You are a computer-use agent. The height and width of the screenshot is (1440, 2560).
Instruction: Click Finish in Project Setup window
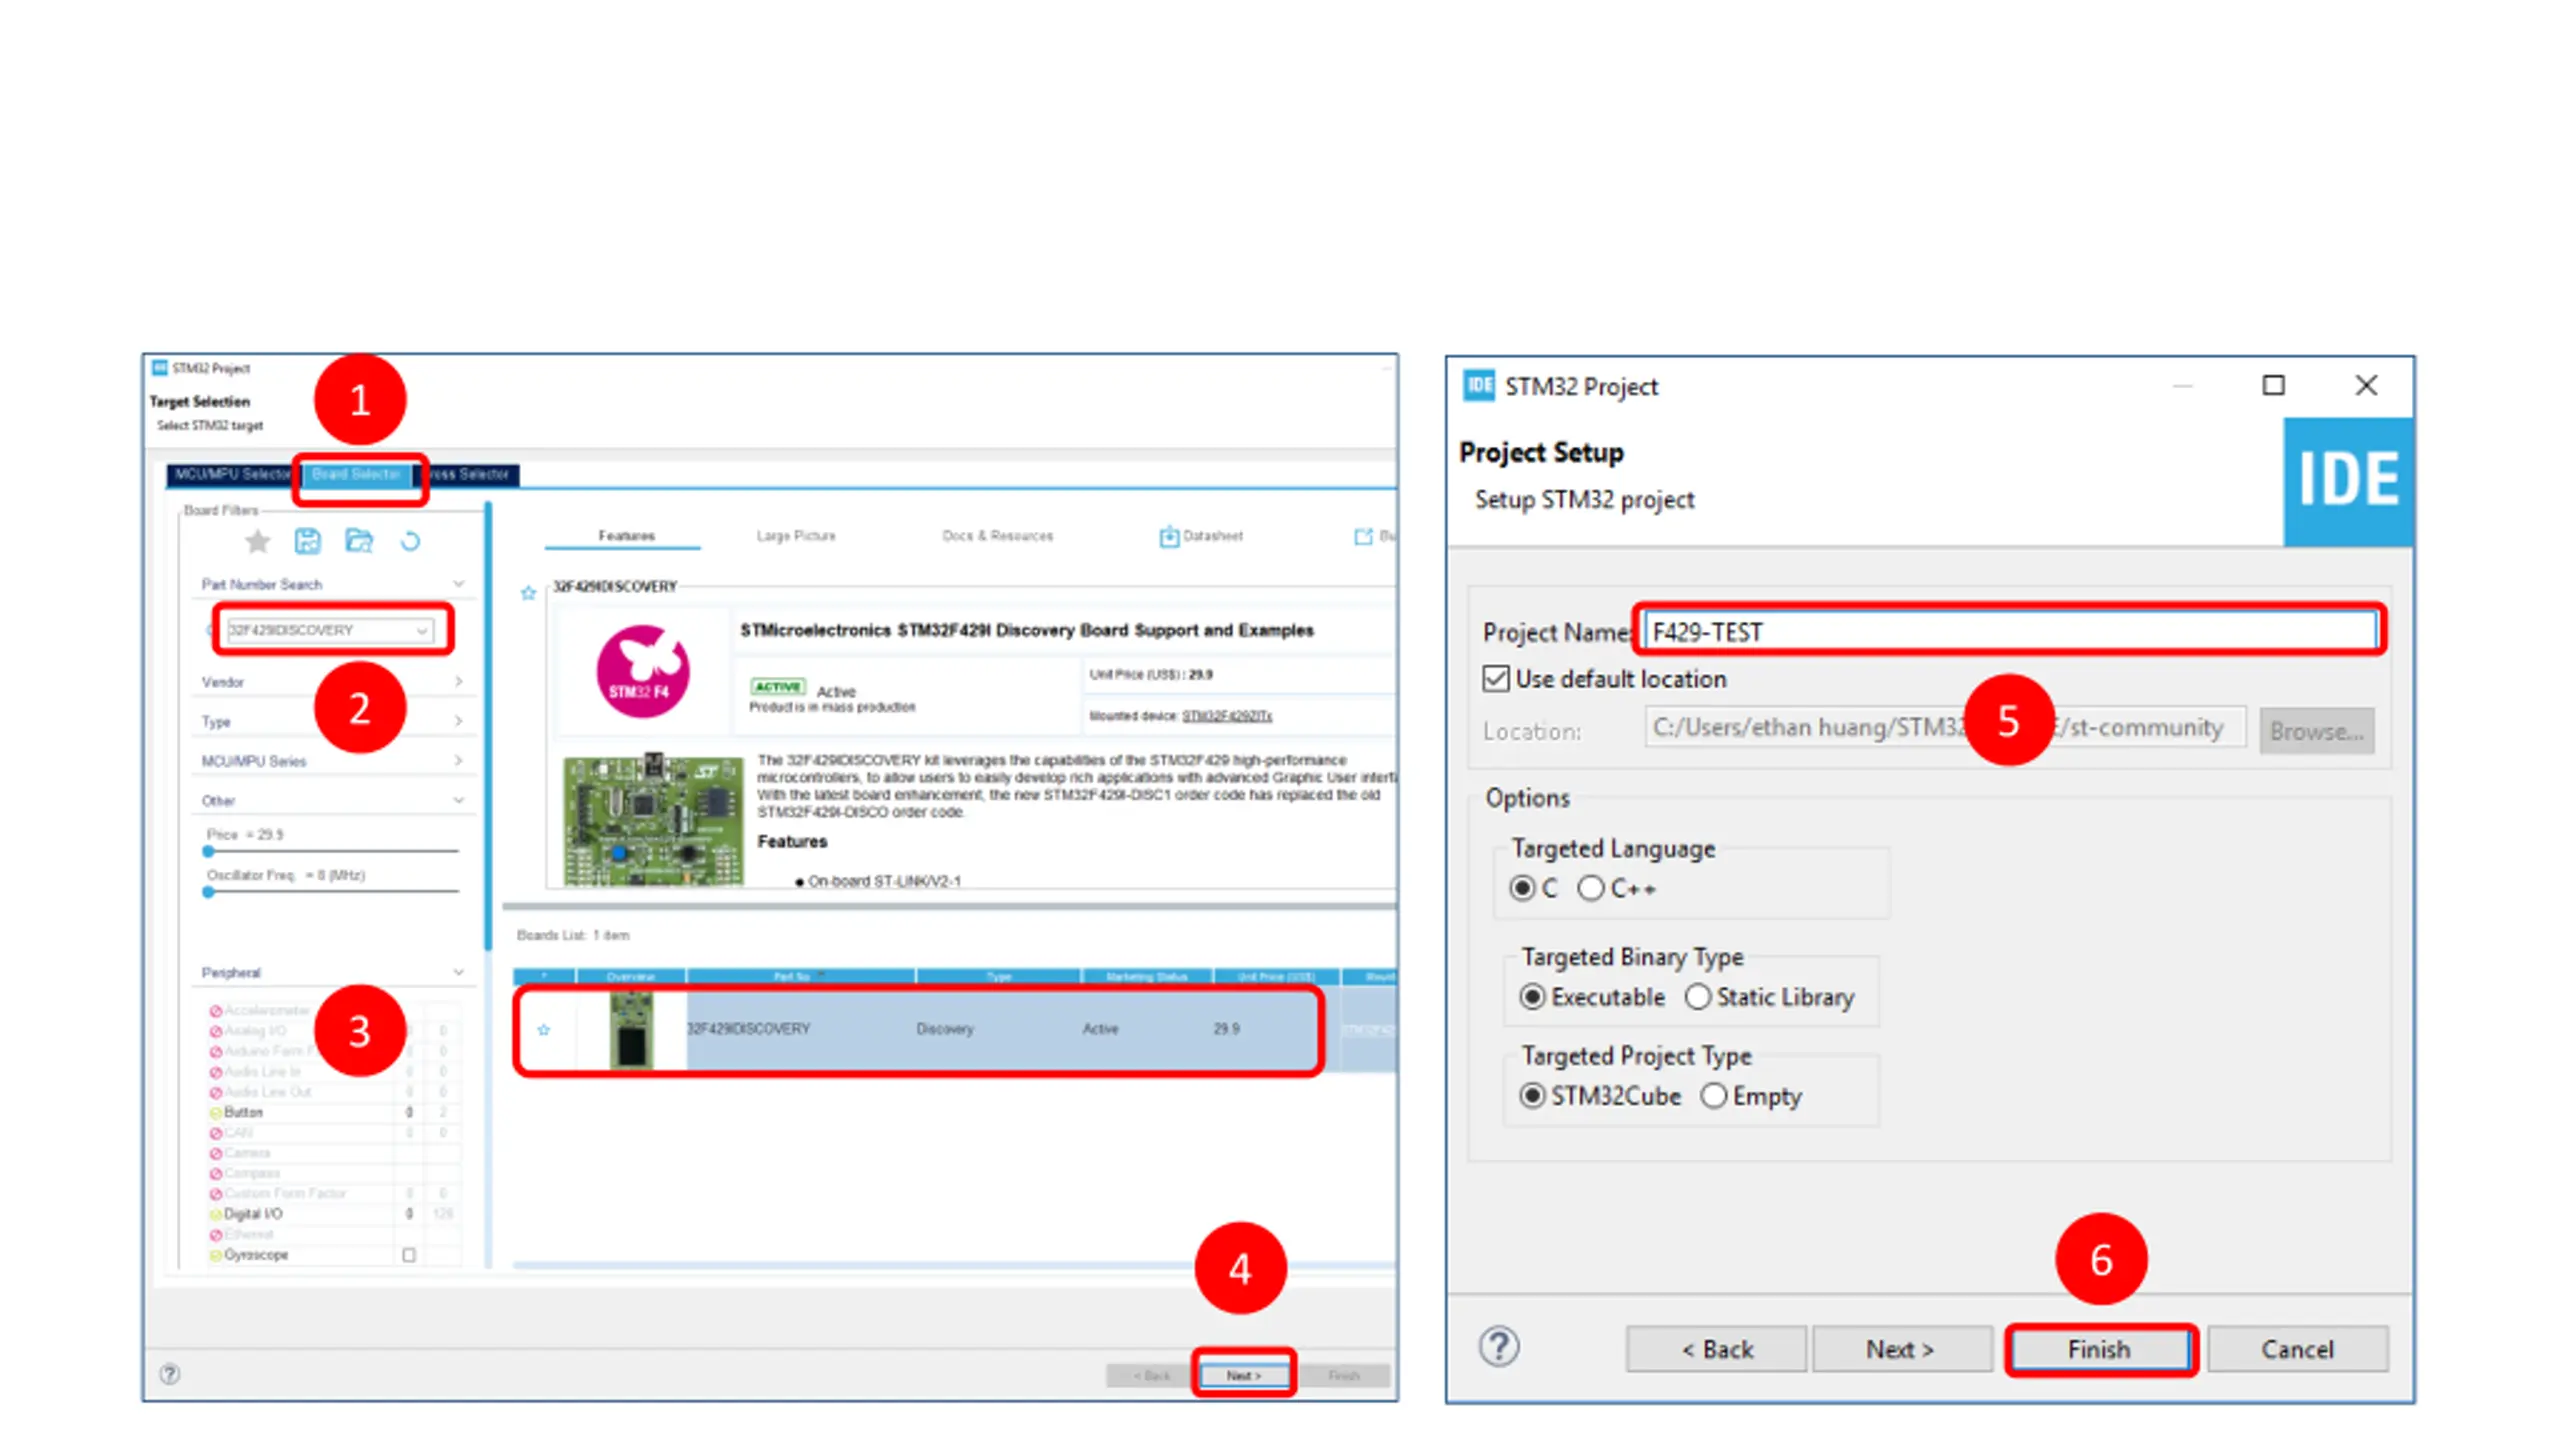2098,1350
